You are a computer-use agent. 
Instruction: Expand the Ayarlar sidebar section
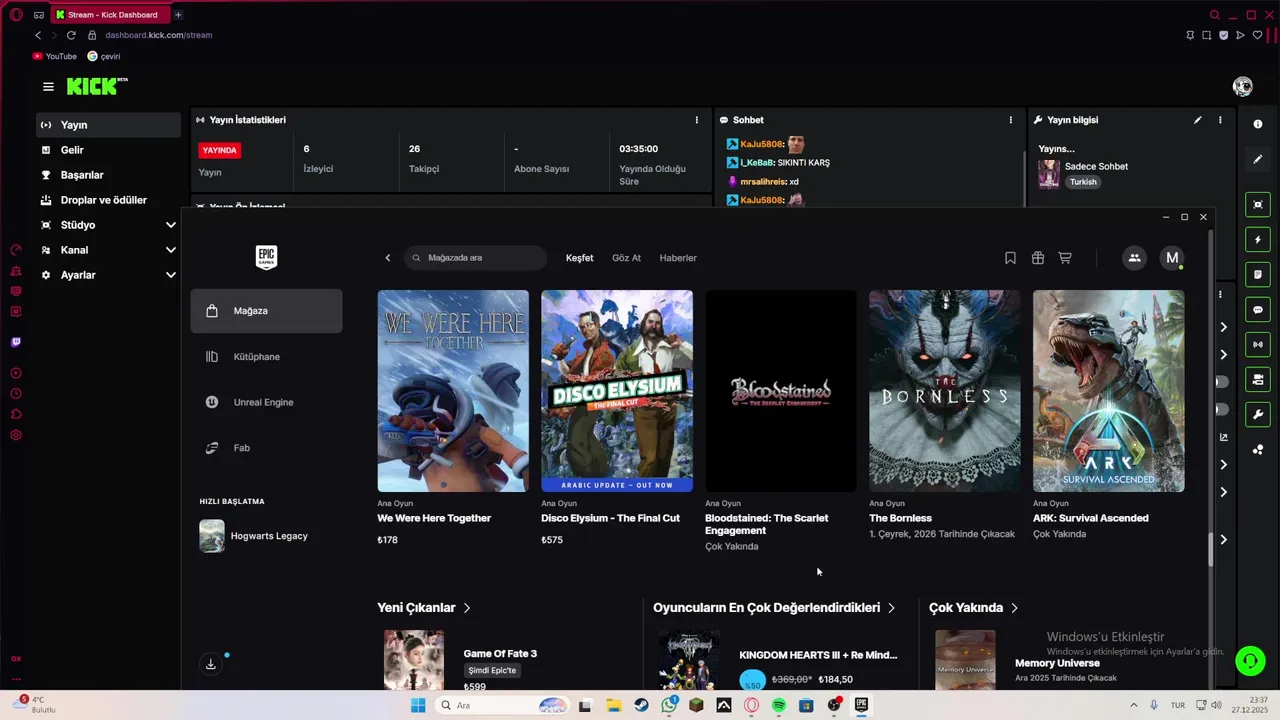tap(171, 275)
